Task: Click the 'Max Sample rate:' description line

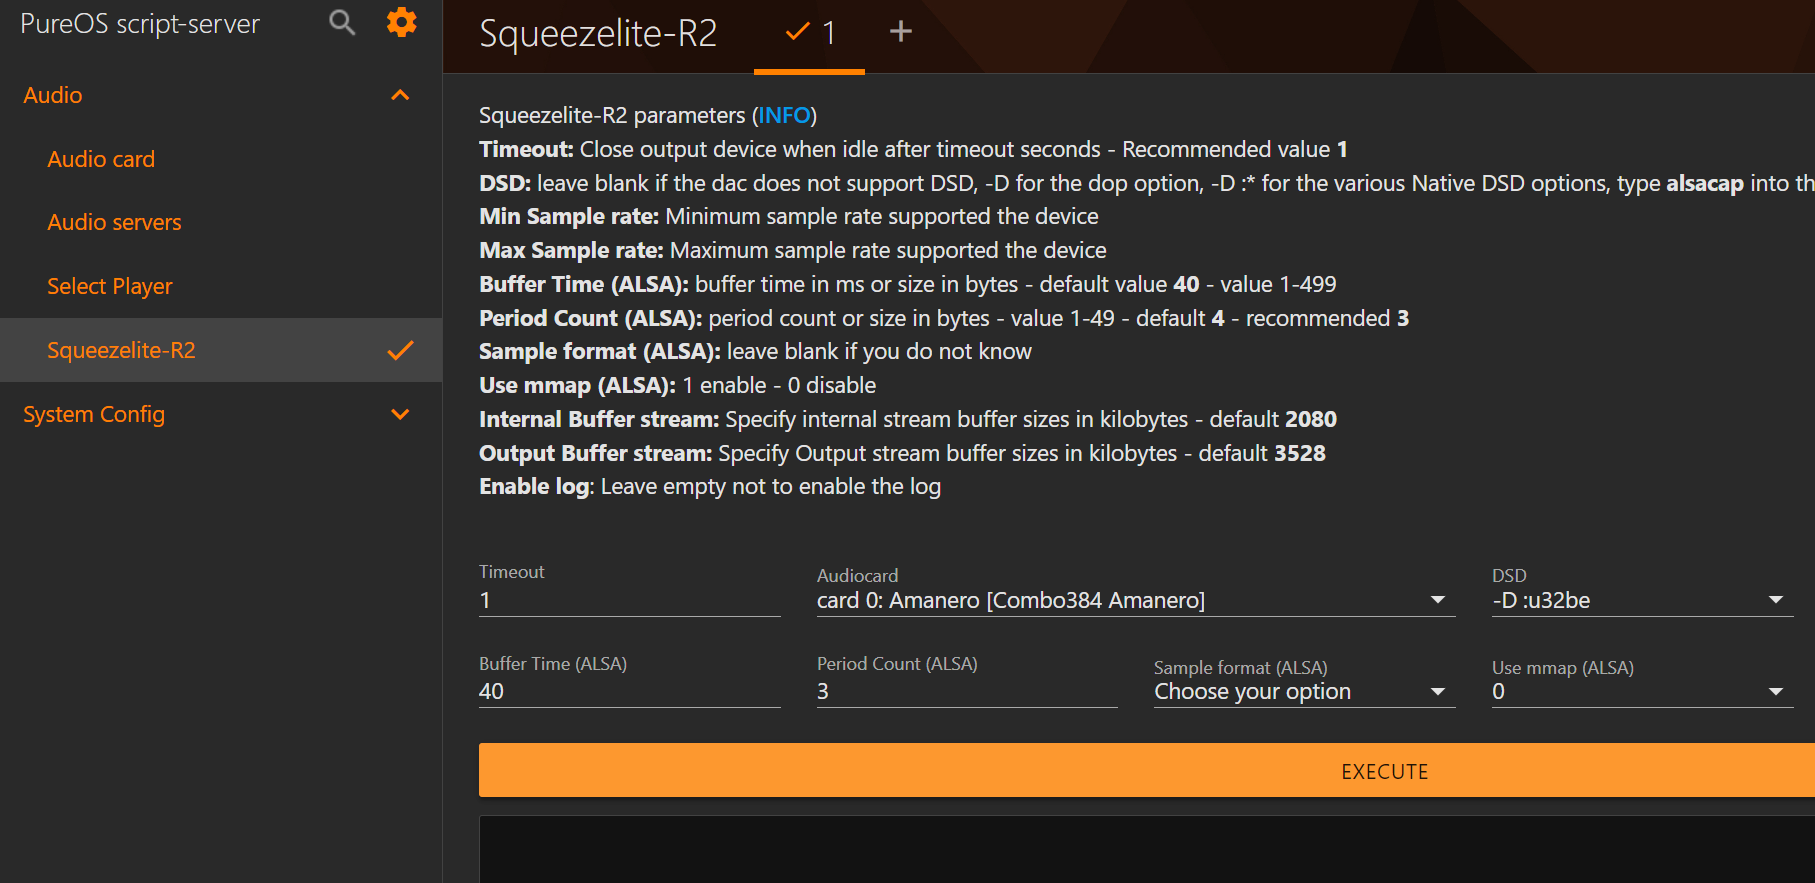Action: 793,251
